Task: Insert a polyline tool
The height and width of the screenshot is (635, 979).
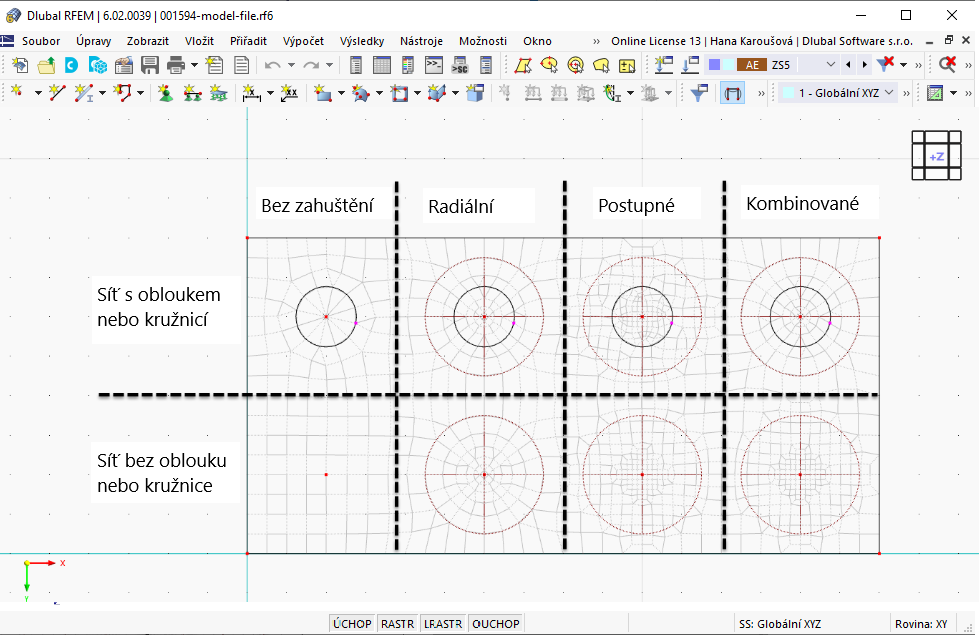Action: 122,93
